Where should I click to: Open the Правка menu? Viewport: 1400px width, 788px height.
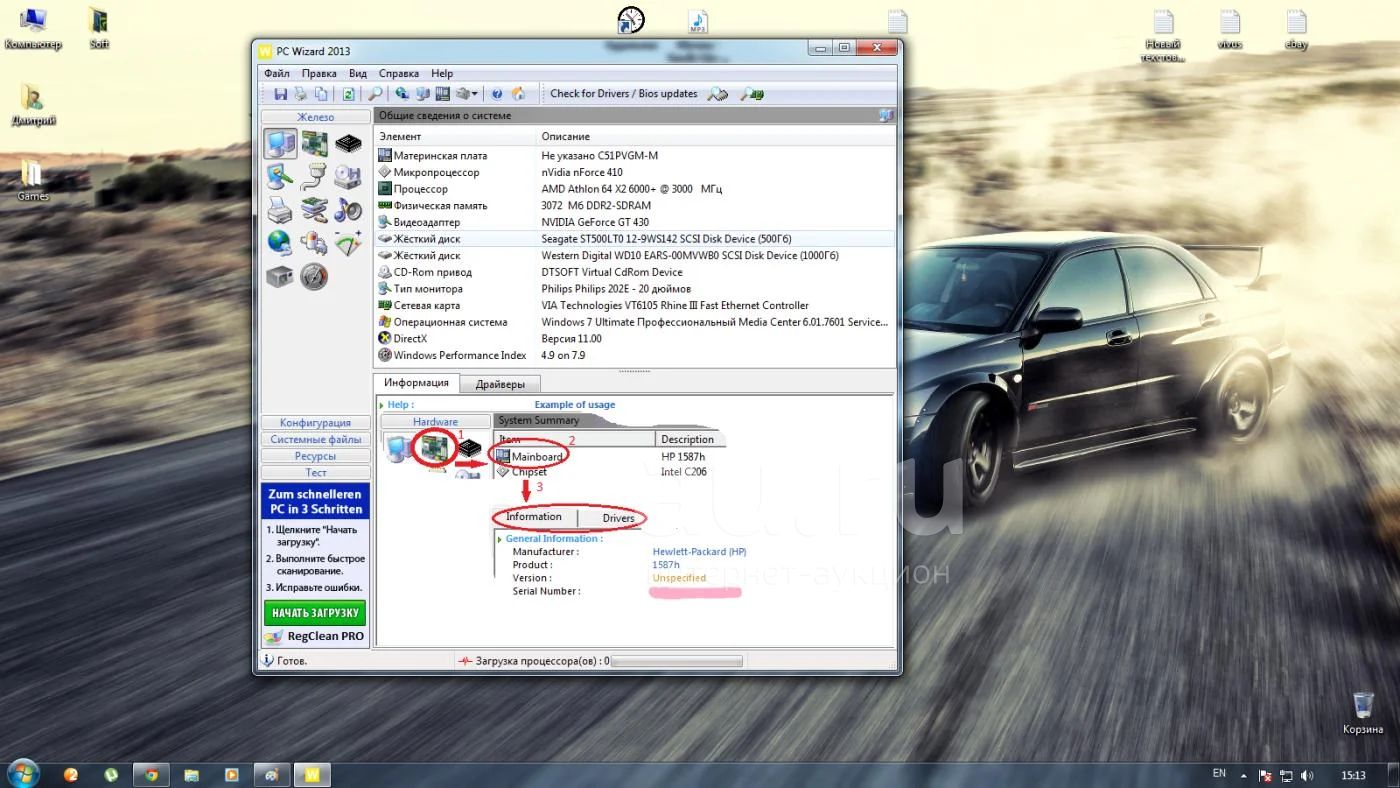point(319,73)
